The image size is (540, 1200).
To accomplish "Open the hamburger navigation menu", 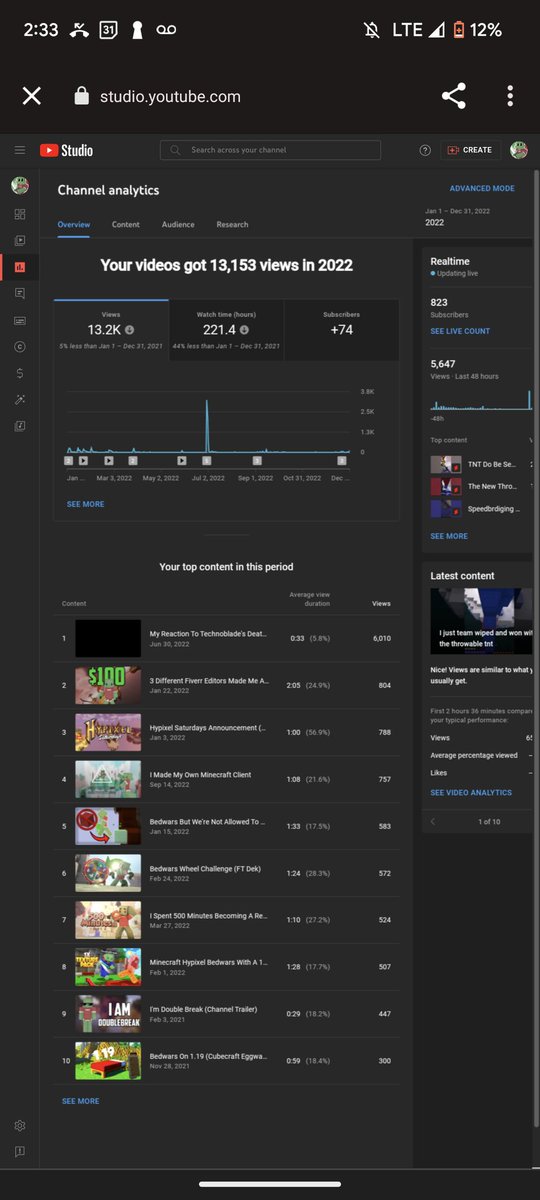I will pyautogui.click(x=19, y=150).
